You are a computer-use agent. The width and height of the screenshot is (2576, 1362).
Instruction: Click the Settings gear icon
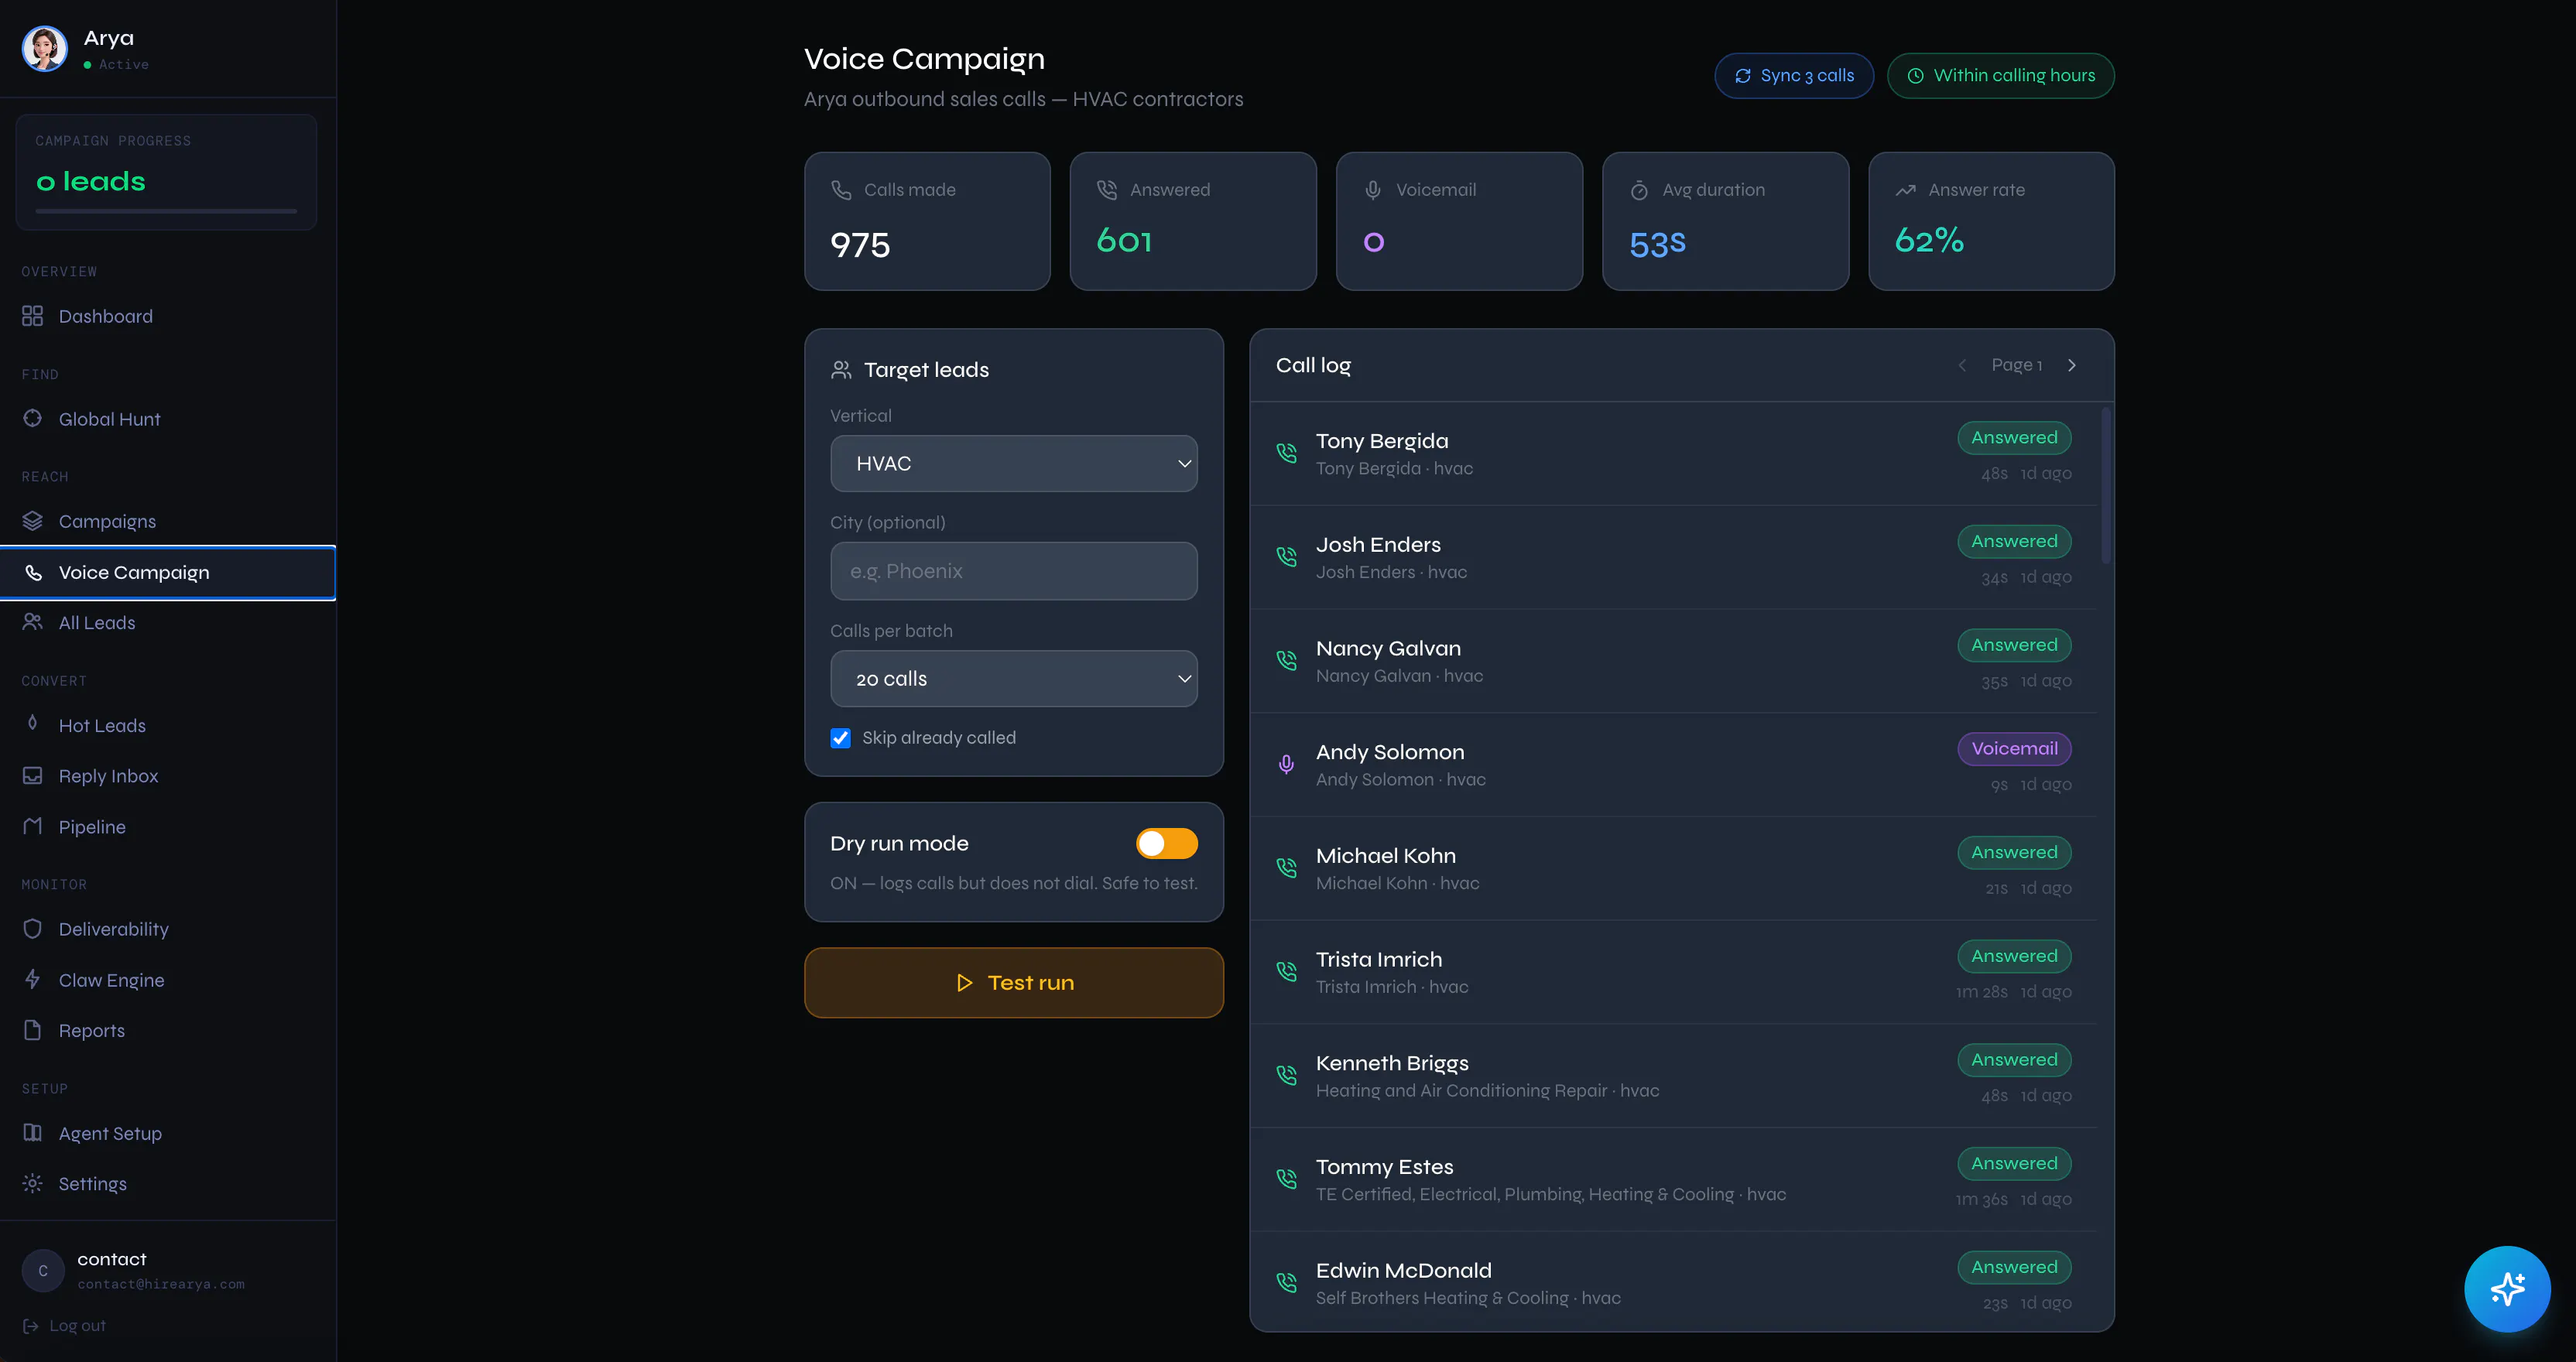tap(33, 1183)
